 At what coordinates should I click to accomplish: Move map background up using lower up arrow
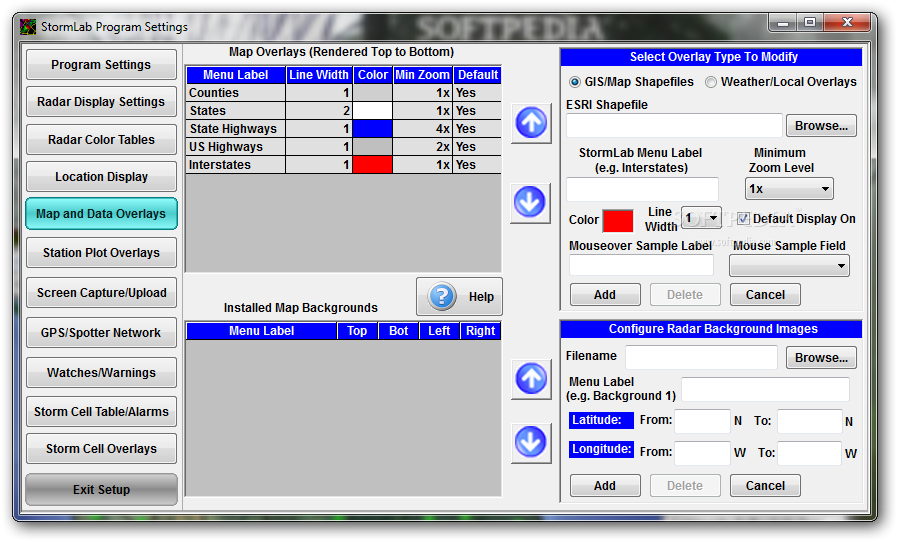[x=531, y=379]
